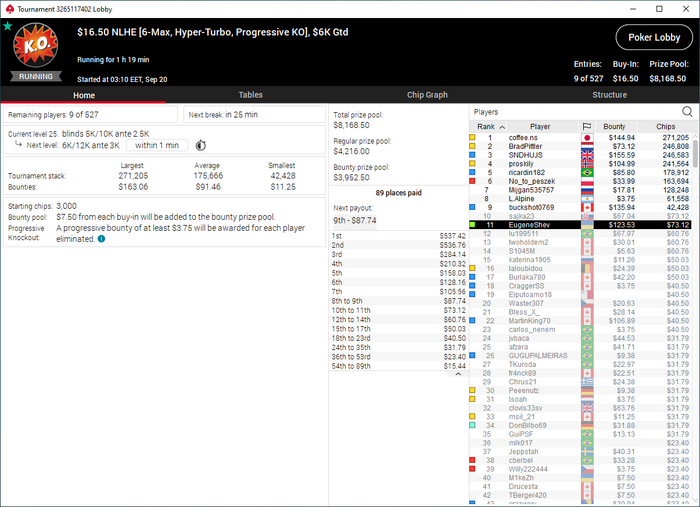Click red color tag beside No_to_peszek
Screen dimensions: 700x507
point(472,181)
